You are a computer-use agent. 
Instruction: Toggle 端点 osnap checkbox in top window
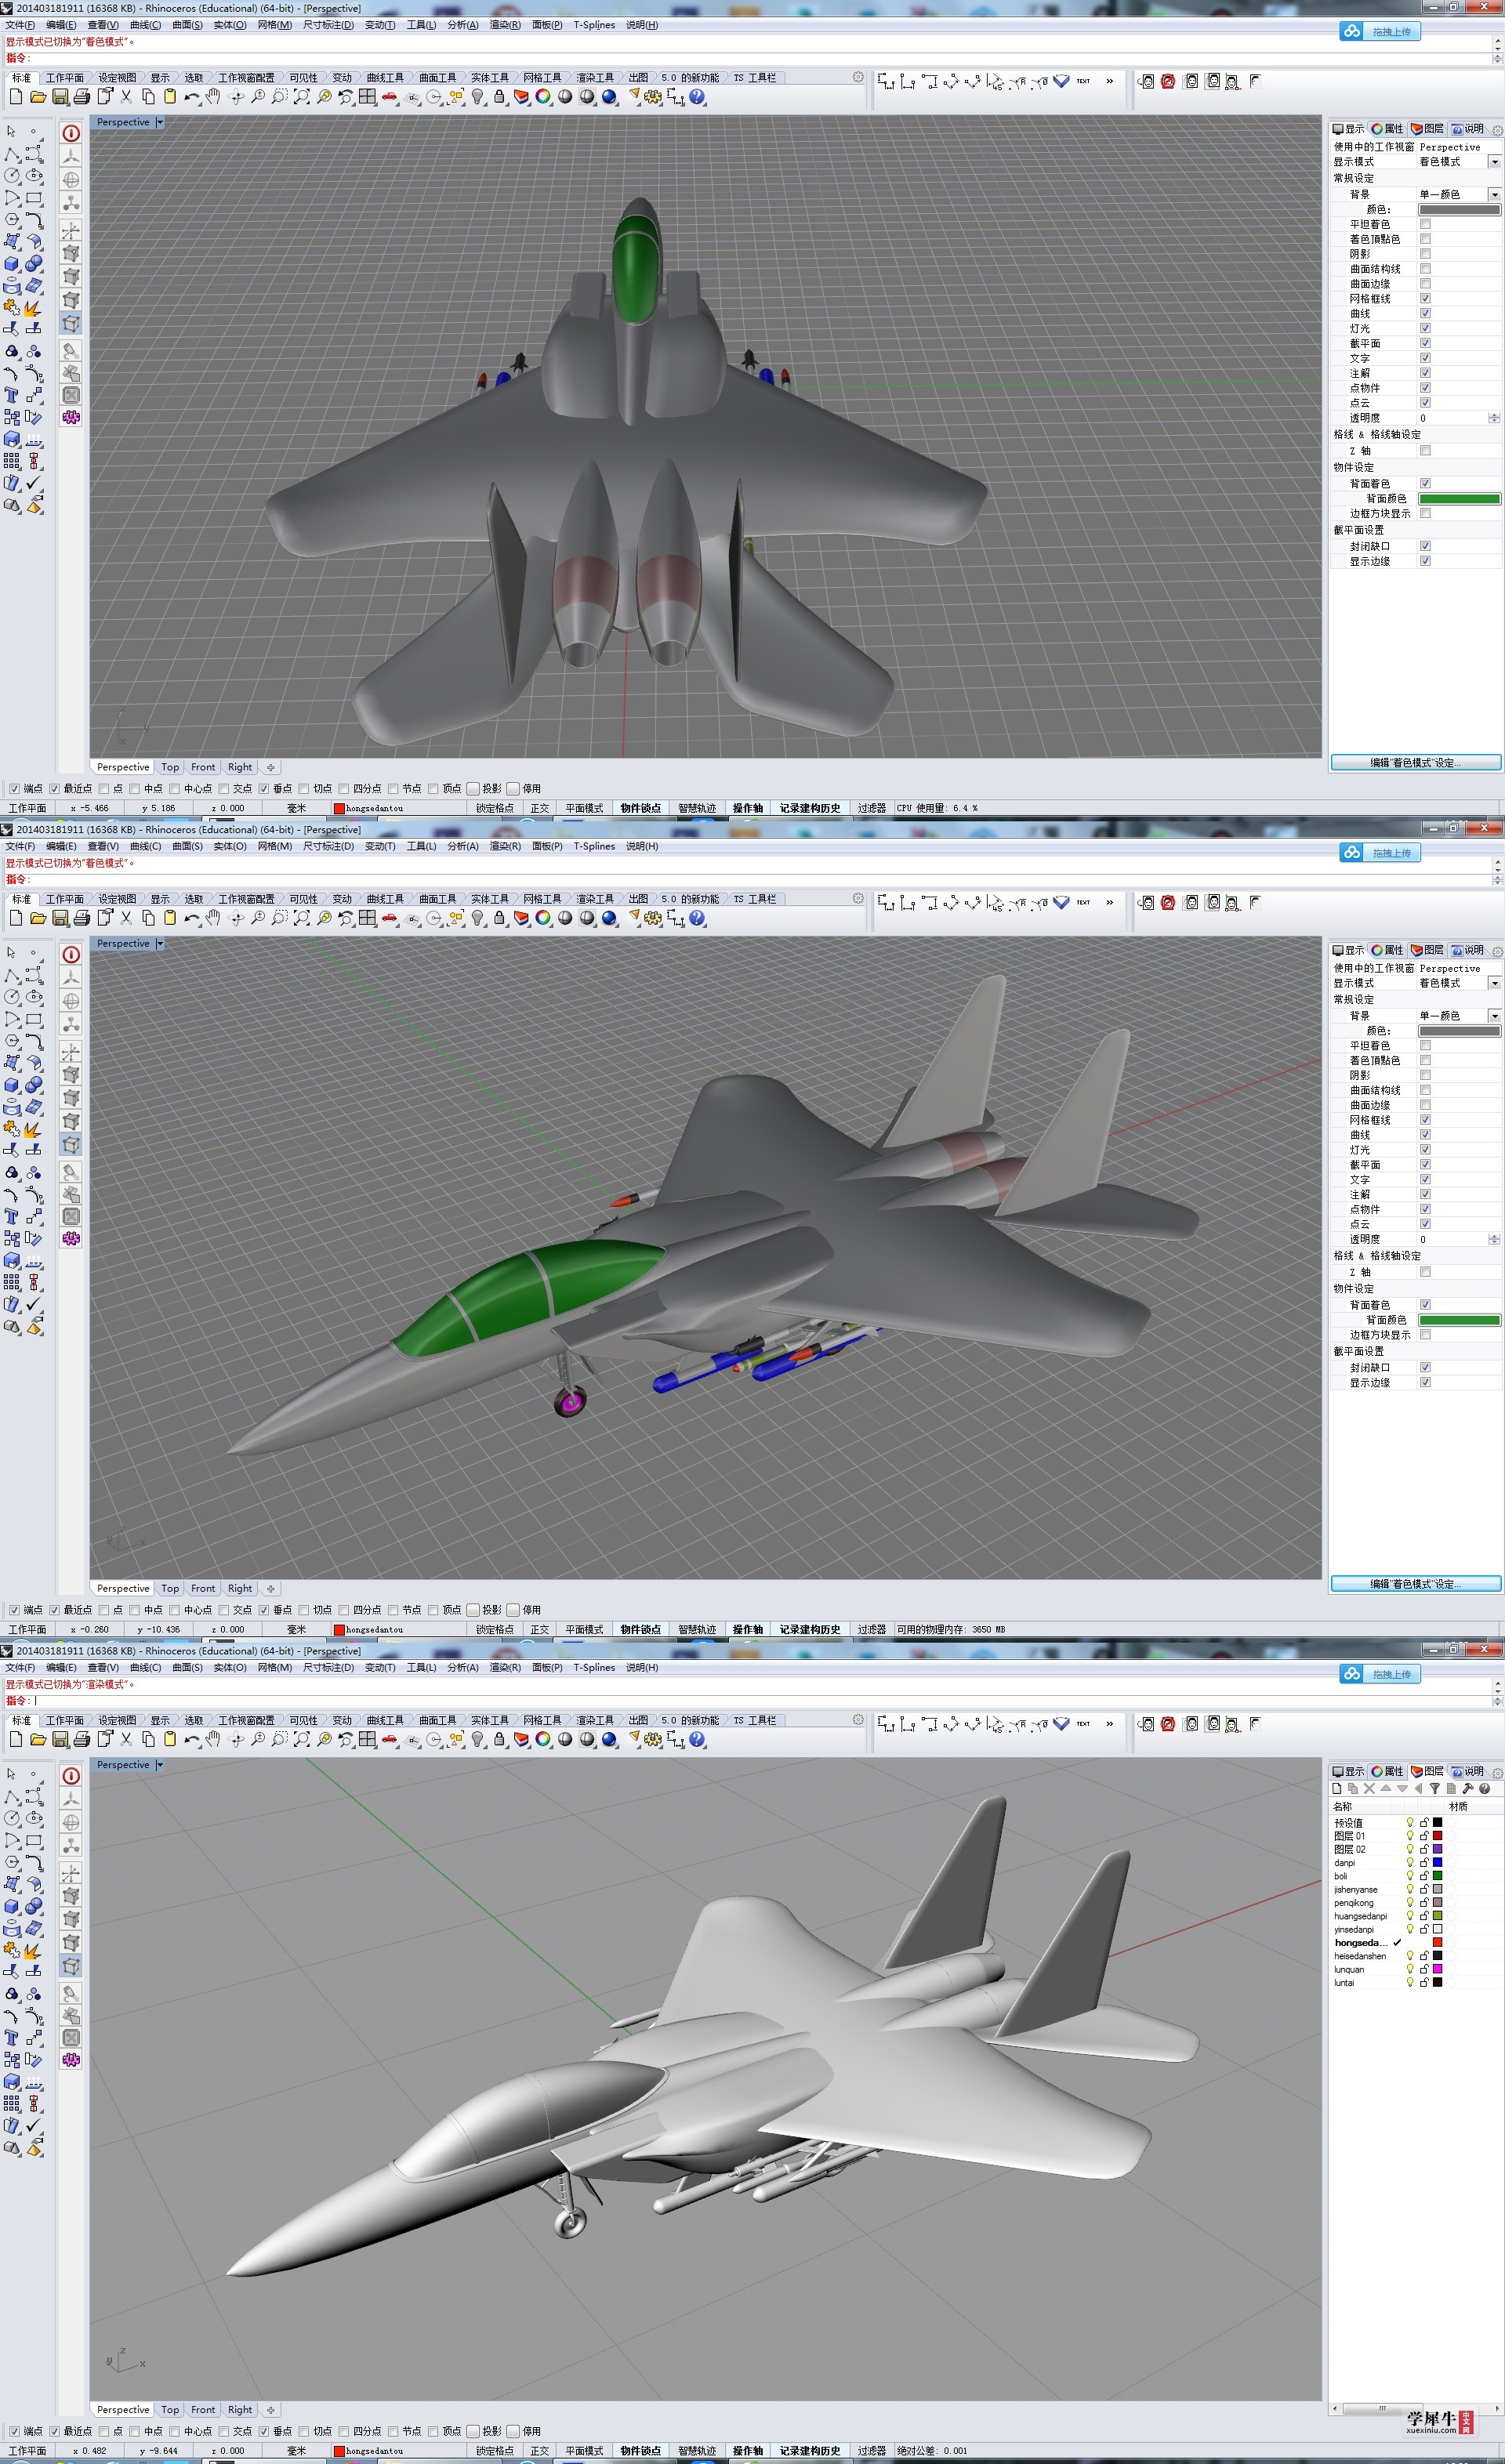[x=14, y=789]
